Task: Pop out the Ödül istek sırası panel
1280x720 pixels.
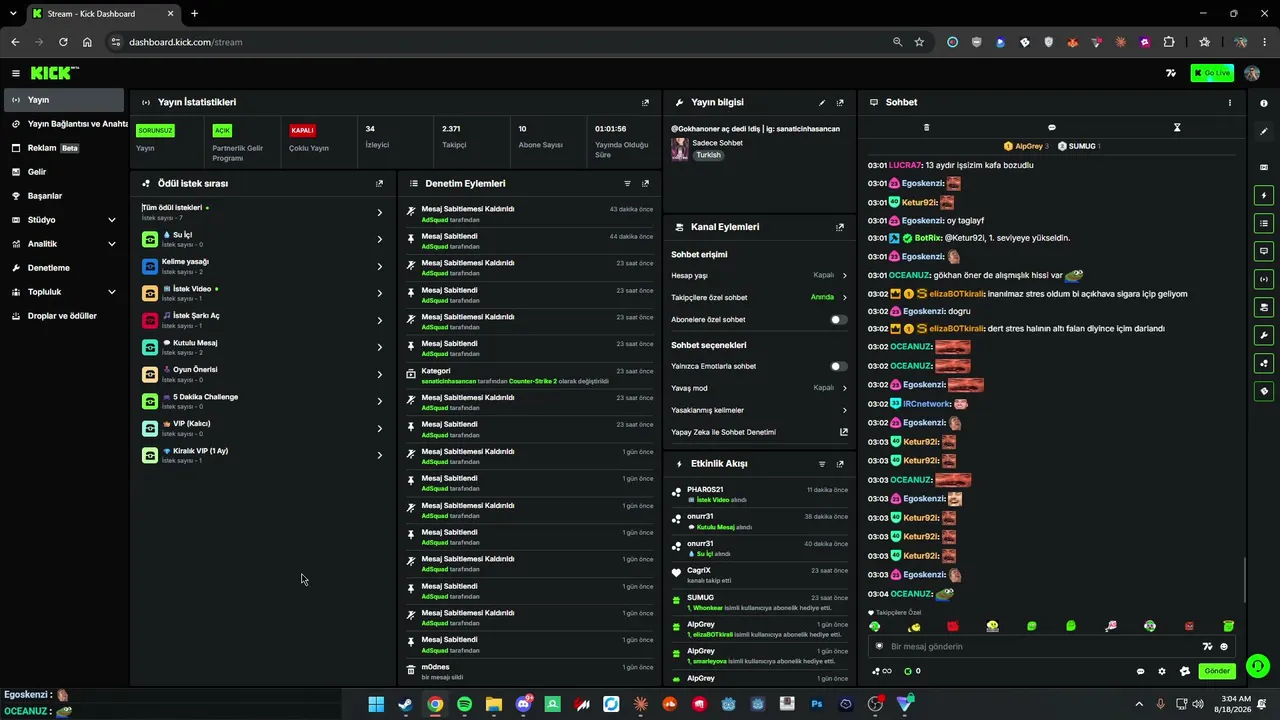Action: [x=380, y=184]
